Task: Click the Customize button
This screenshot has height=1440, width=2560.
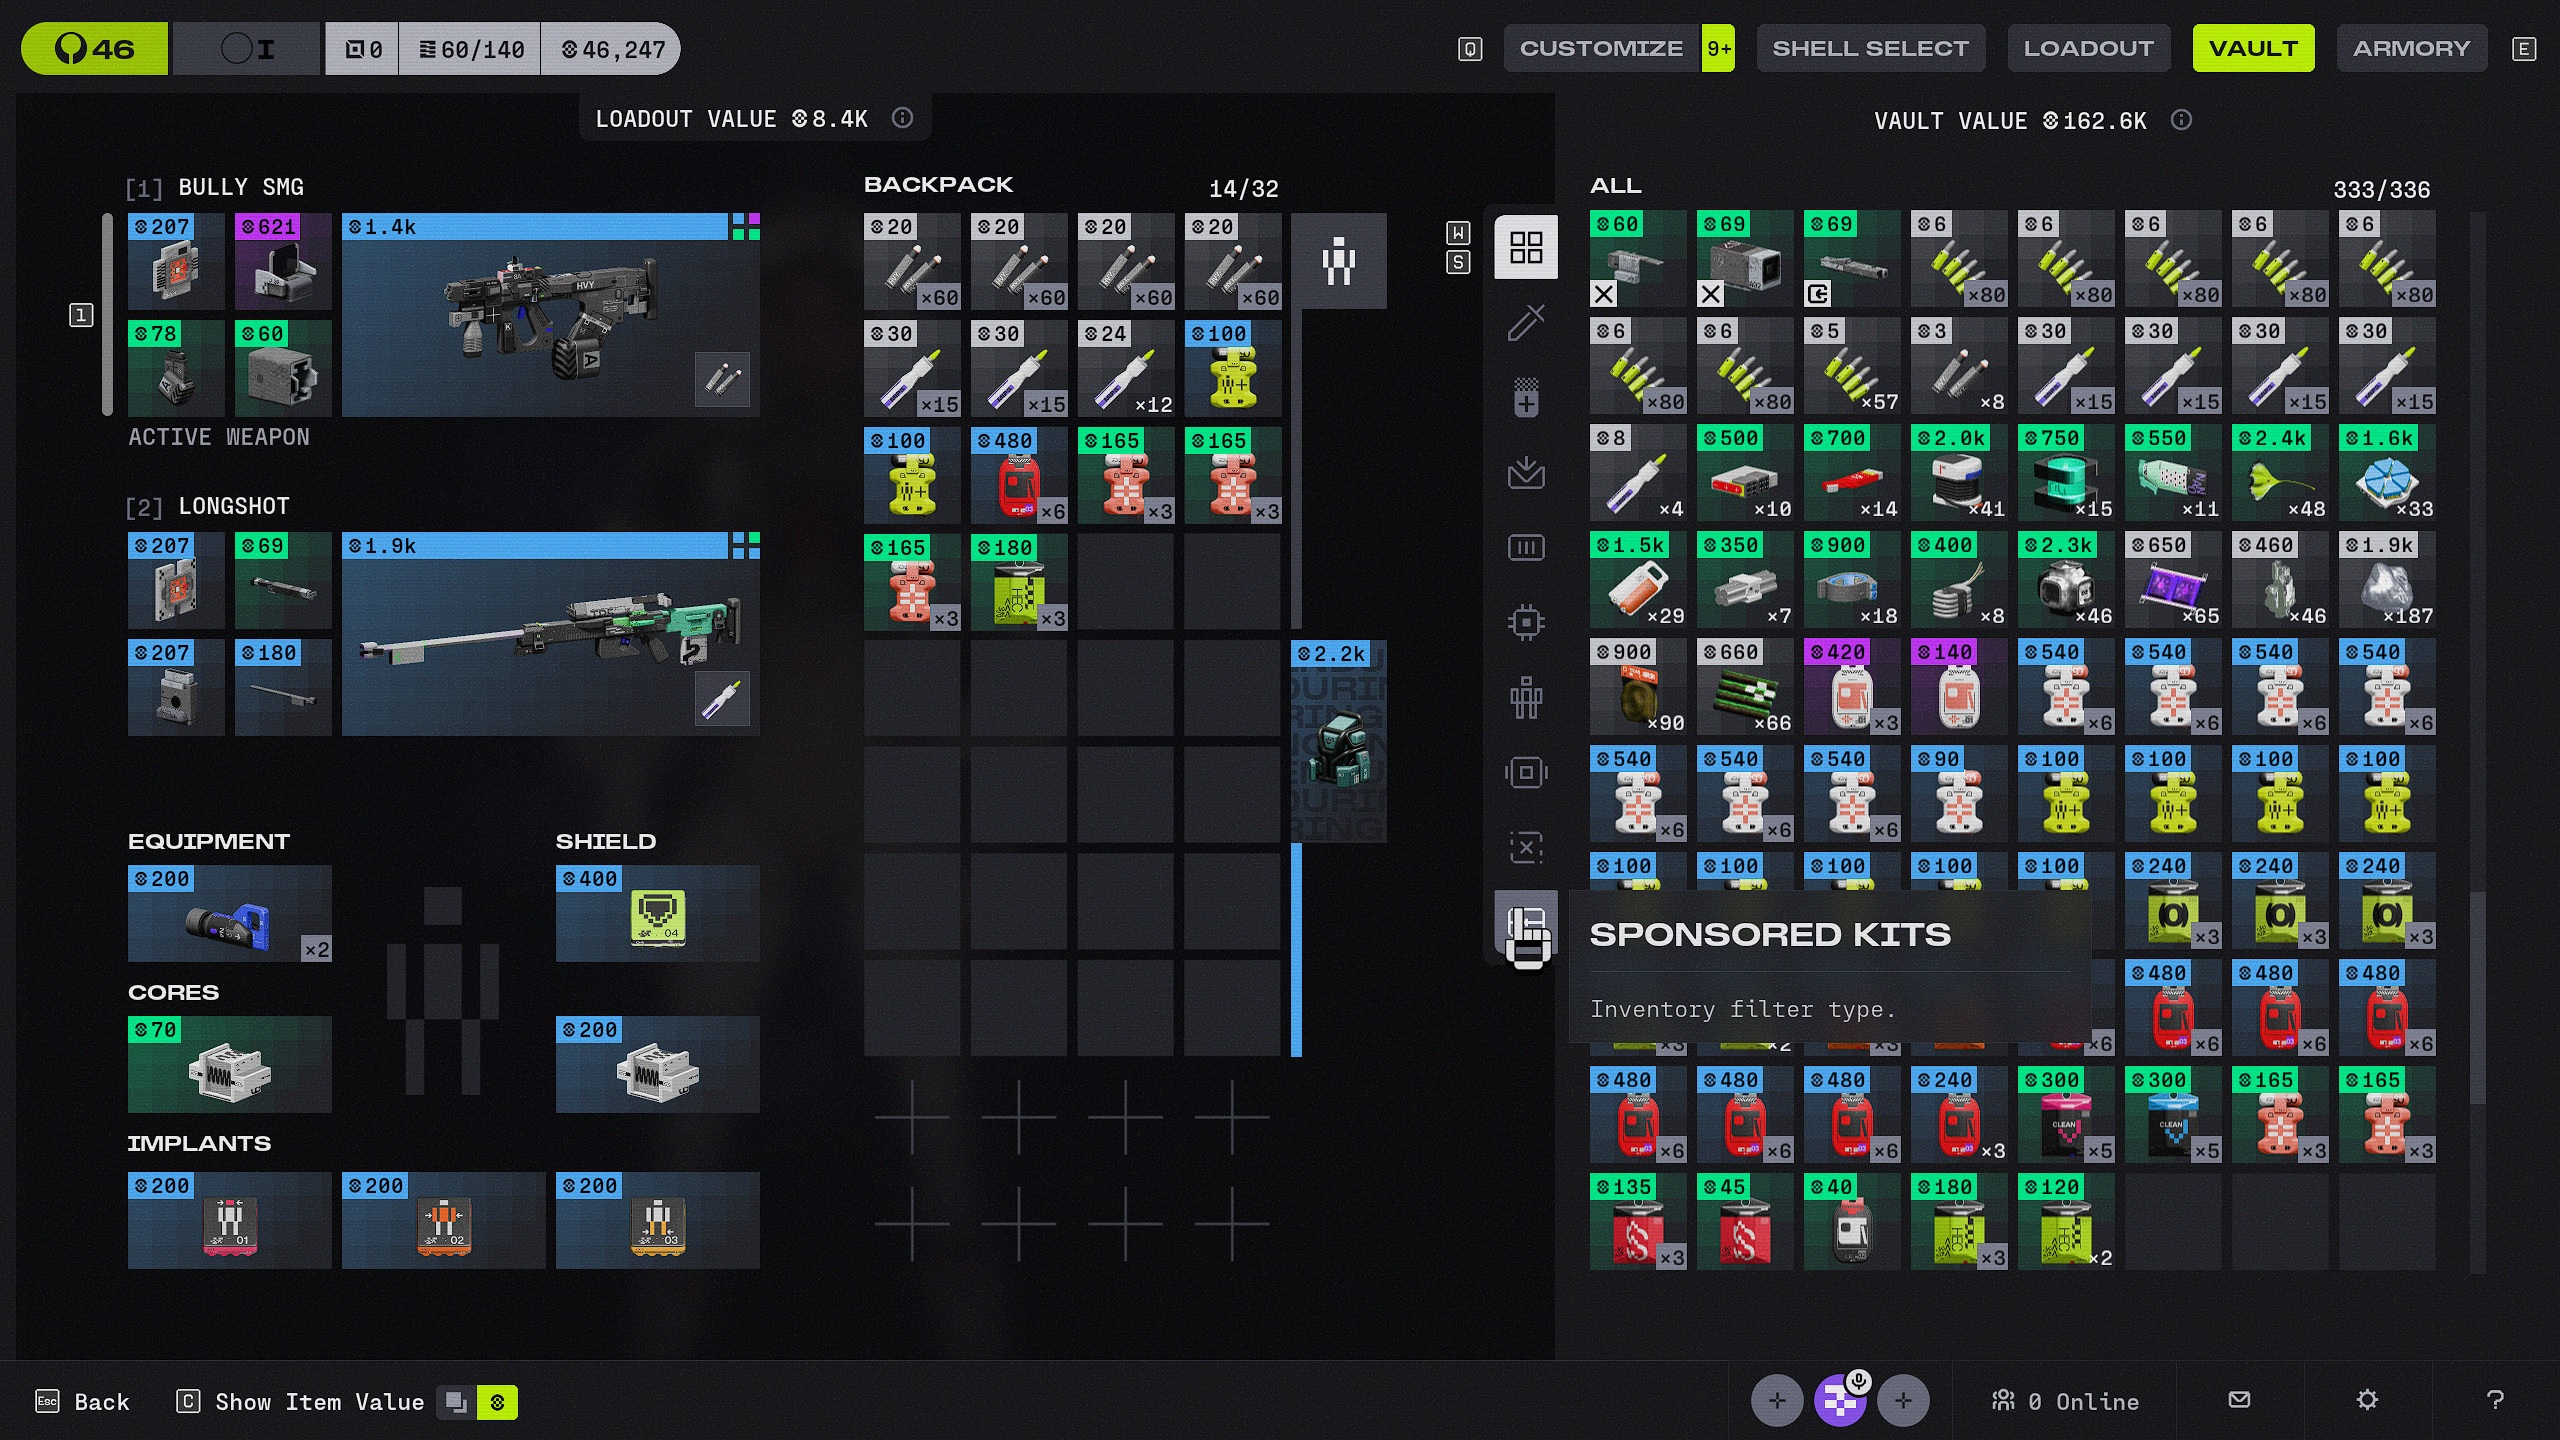Action: click(1601, 48)
